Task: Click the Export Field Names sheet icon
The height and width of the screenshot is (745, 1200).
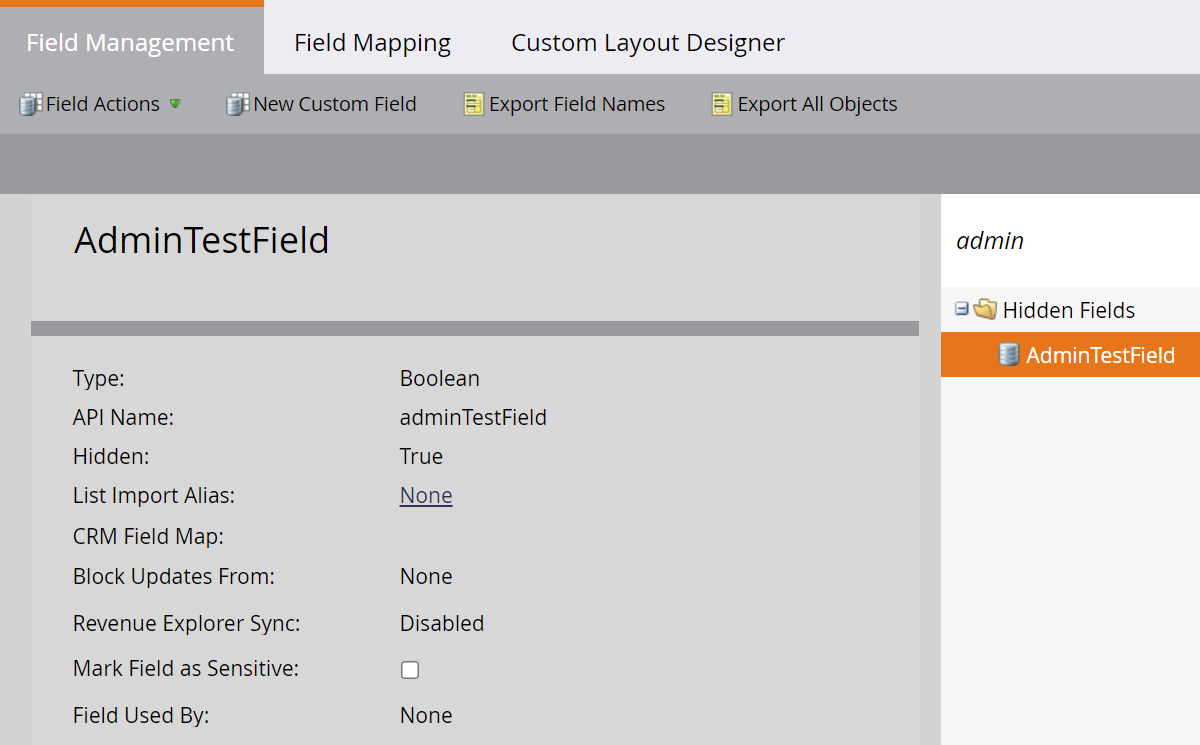Action: click(474, 104)
